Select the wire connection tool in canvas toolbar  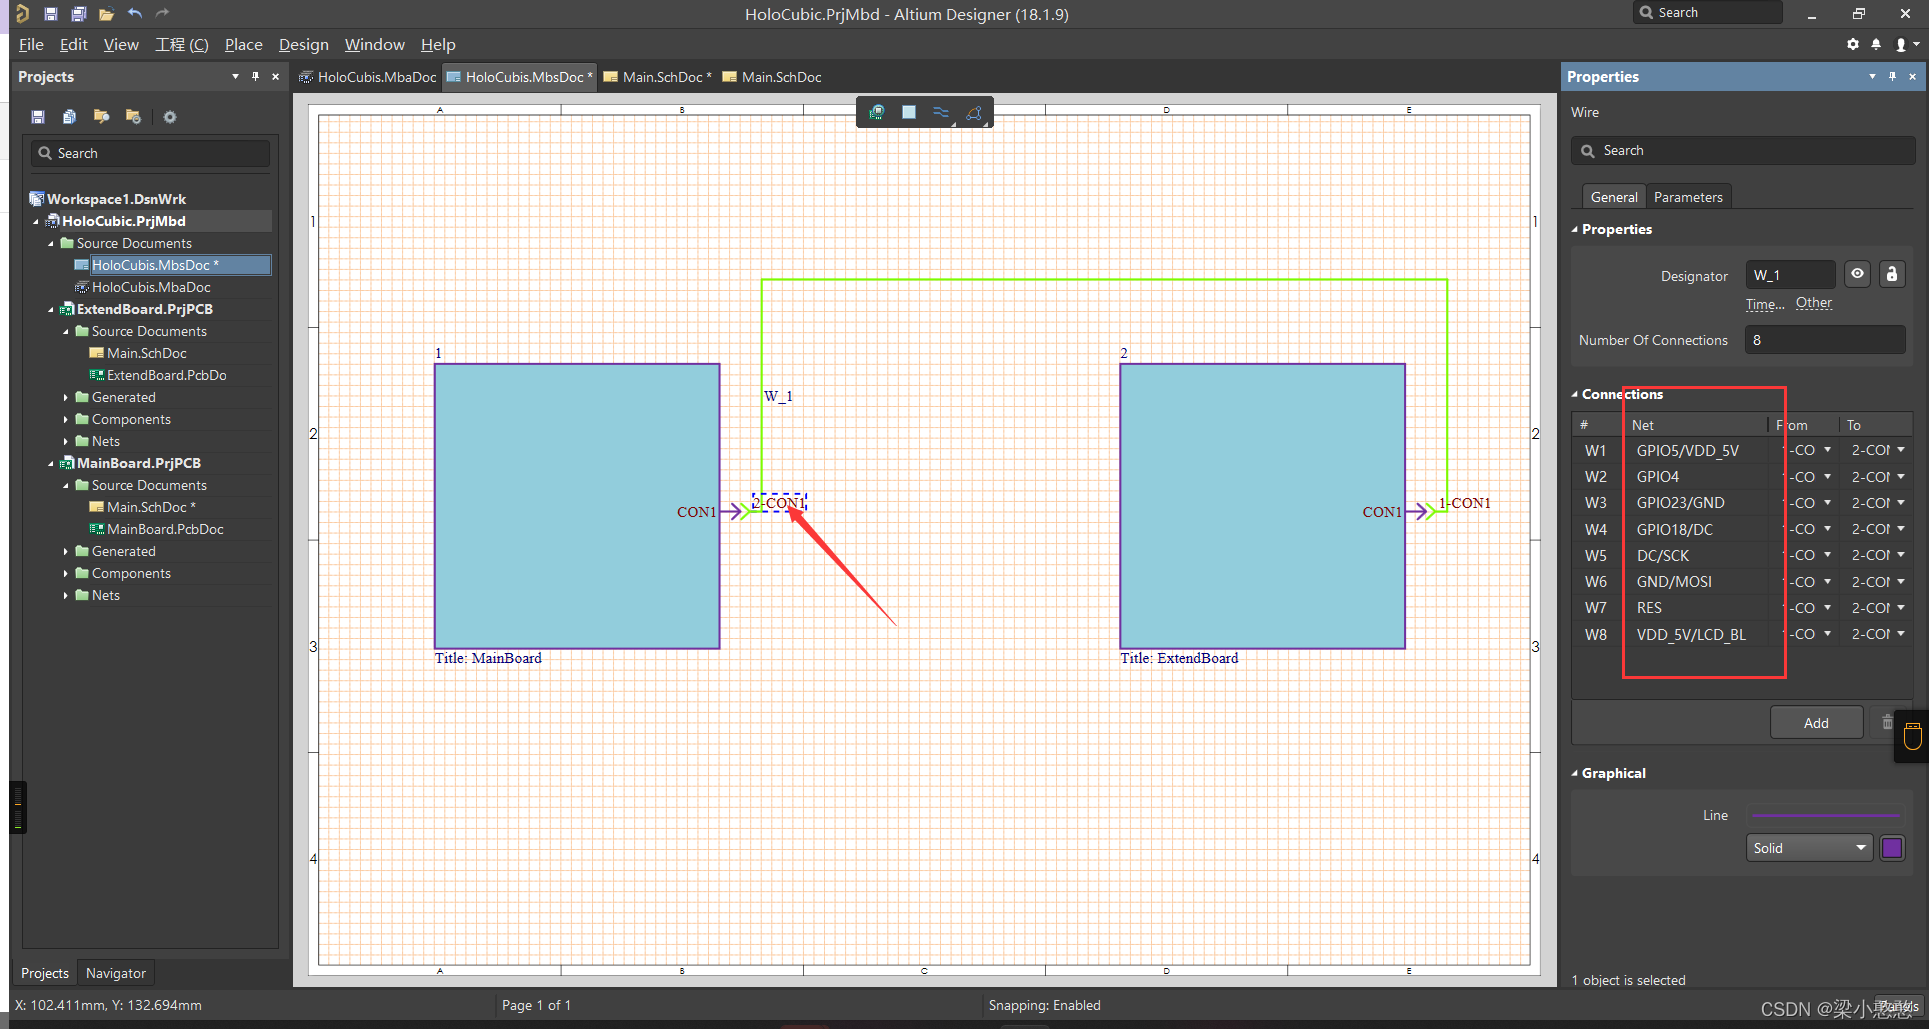(940, 112)
